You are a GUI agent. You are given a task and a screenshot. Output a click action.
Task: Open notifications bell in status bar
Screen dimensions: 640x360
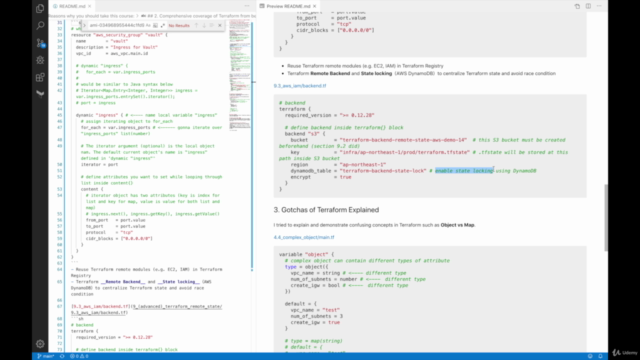(x=600, y=356)
